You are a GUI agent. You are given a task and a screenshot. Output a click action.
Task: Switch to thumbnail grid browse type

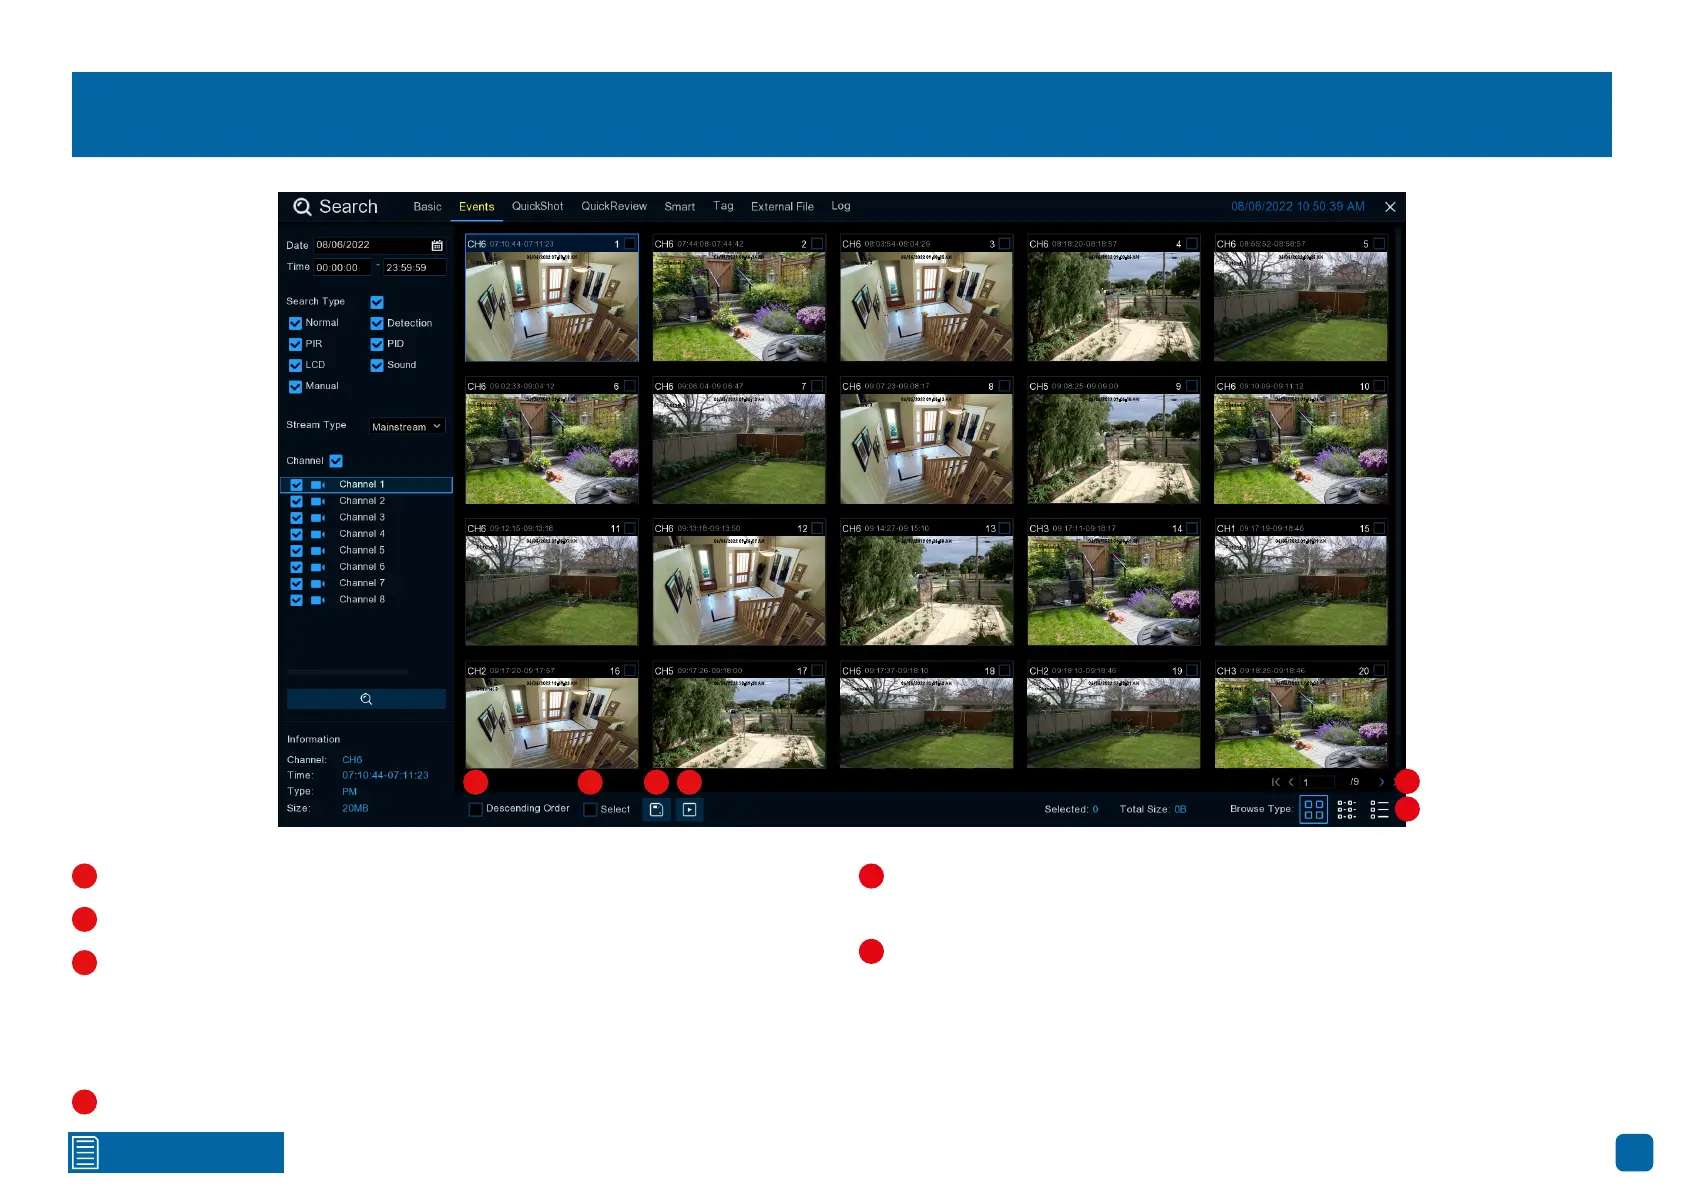point(1313,809)
